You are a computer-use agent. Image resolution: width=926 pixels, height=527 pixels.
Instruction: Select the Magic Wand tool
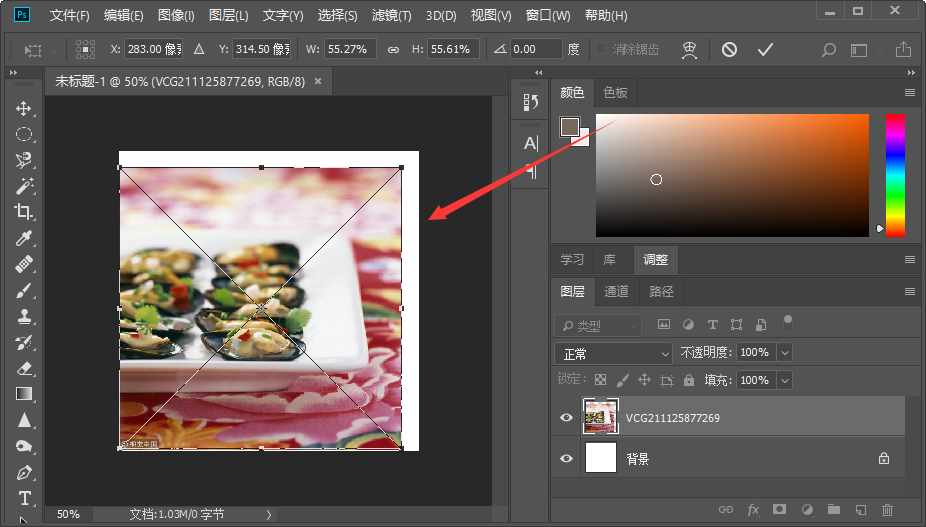coord(24,186)
